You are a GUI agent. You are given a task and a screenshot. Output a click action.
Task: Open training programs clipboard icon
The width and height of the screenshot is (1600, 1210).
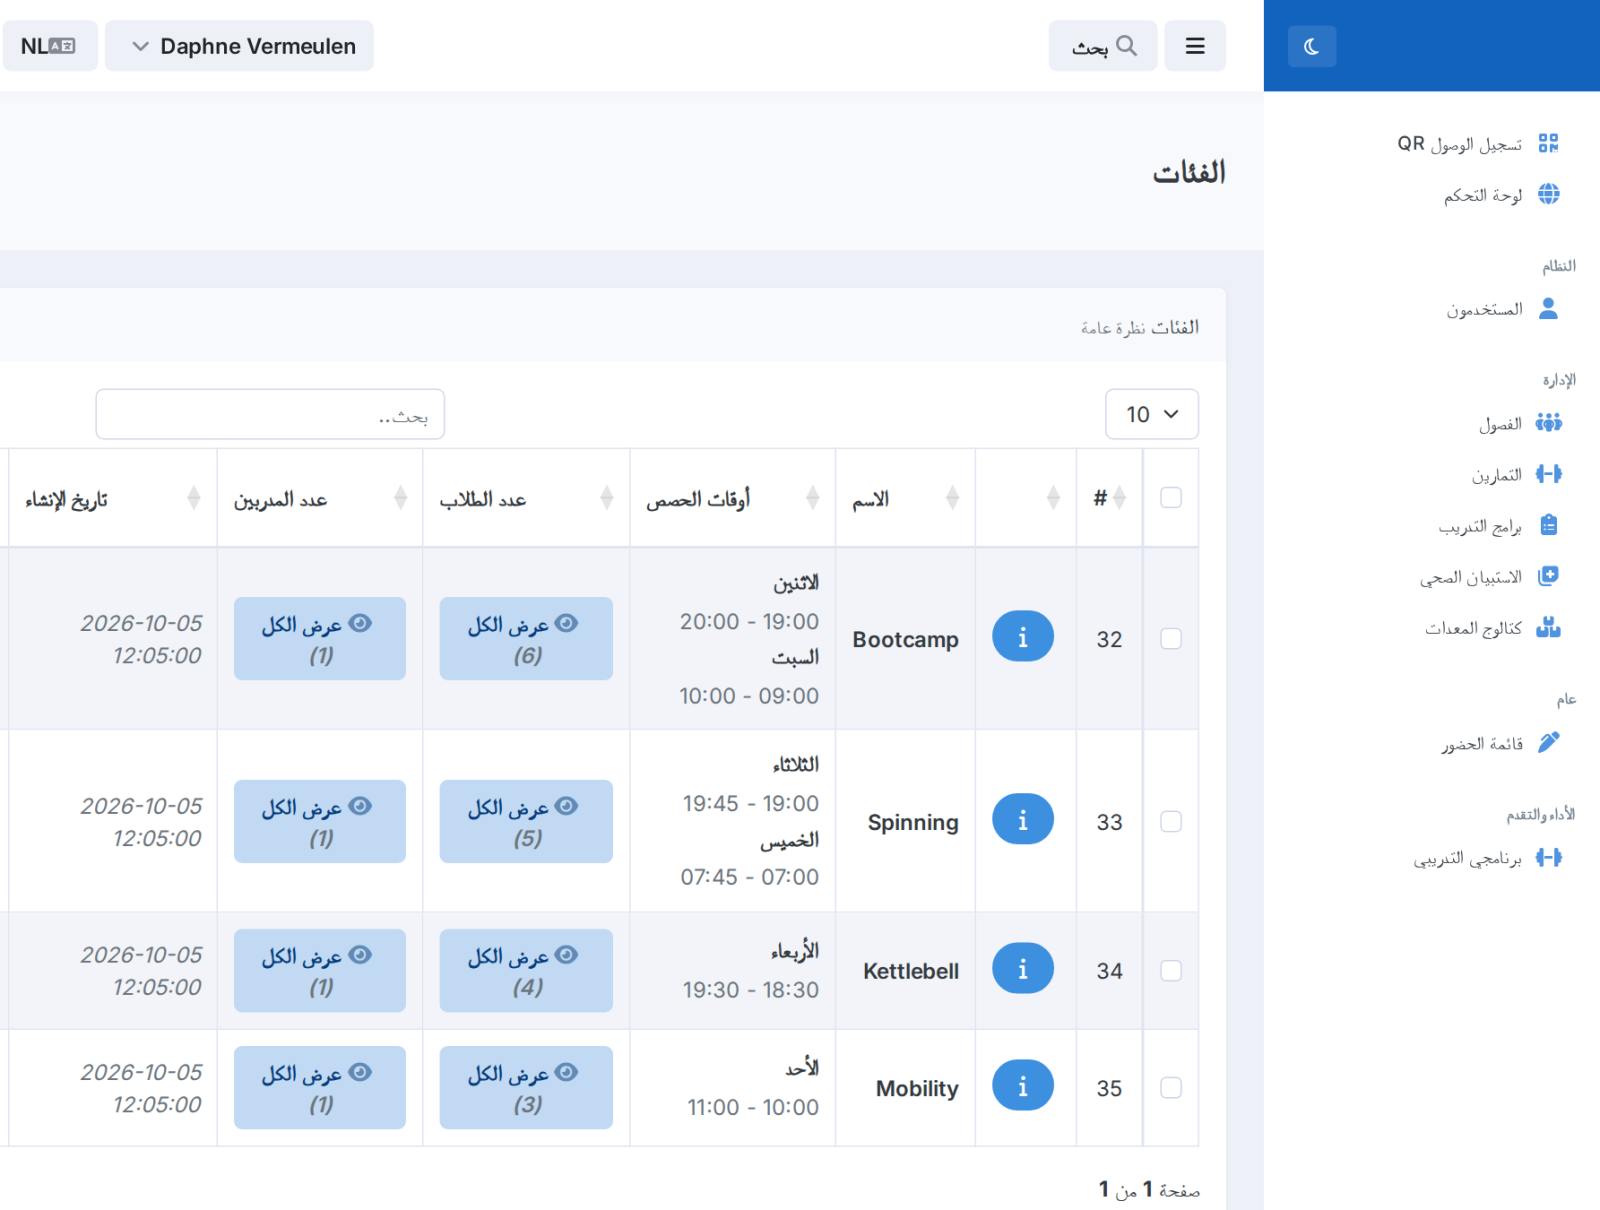(x=1548, y=525)
